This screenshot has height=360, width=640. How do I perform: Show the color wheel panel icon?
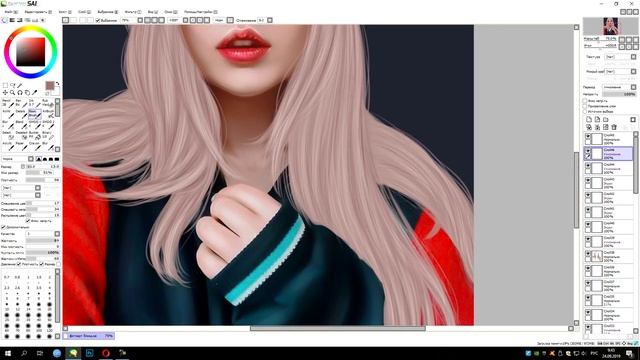pyautogui.click(x=4, y=20)
